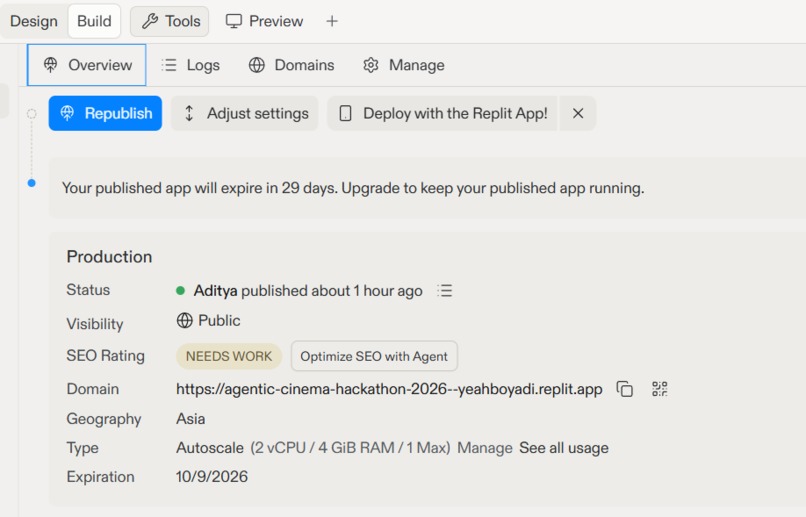Open Adjust settings

coord(245,113)
